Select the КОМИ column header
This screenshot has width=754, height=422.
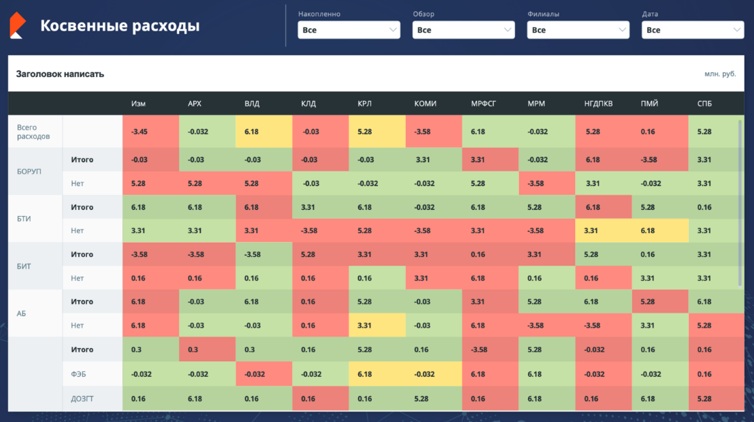point(425,104)
